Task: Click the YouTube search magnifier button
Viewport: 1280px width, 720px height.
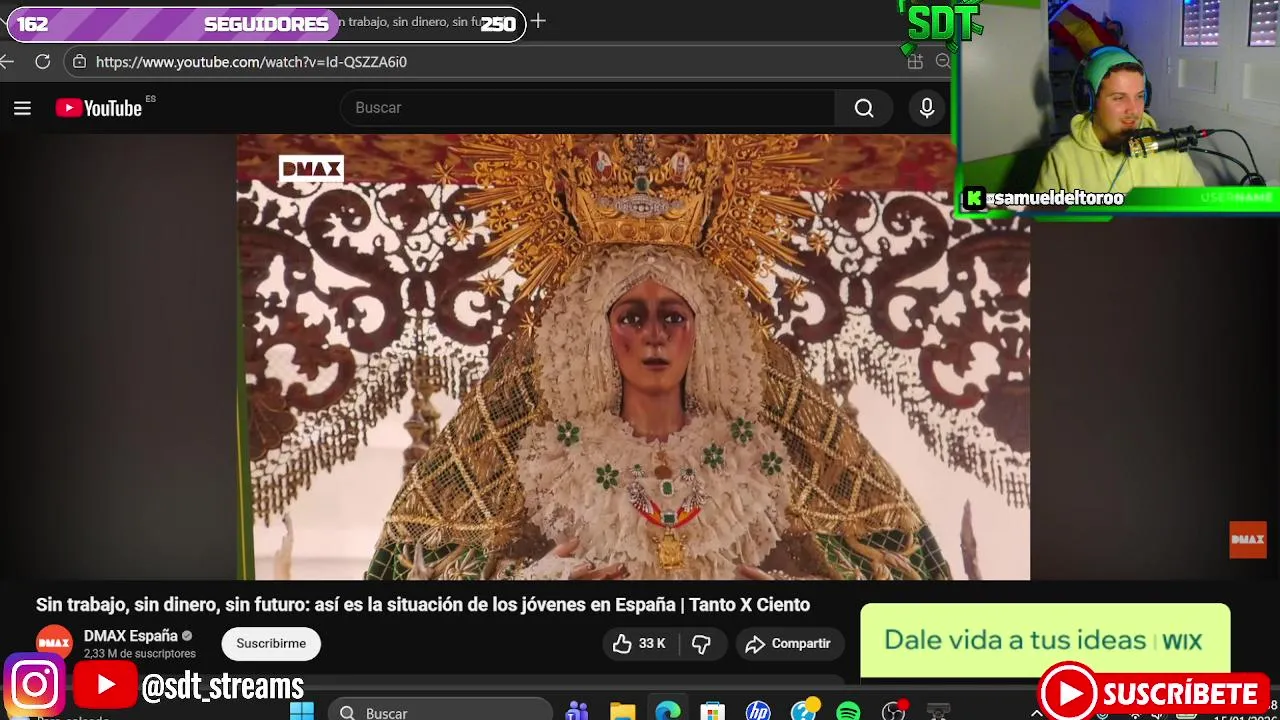Action: pyautogui.click(x=864, y=108)
